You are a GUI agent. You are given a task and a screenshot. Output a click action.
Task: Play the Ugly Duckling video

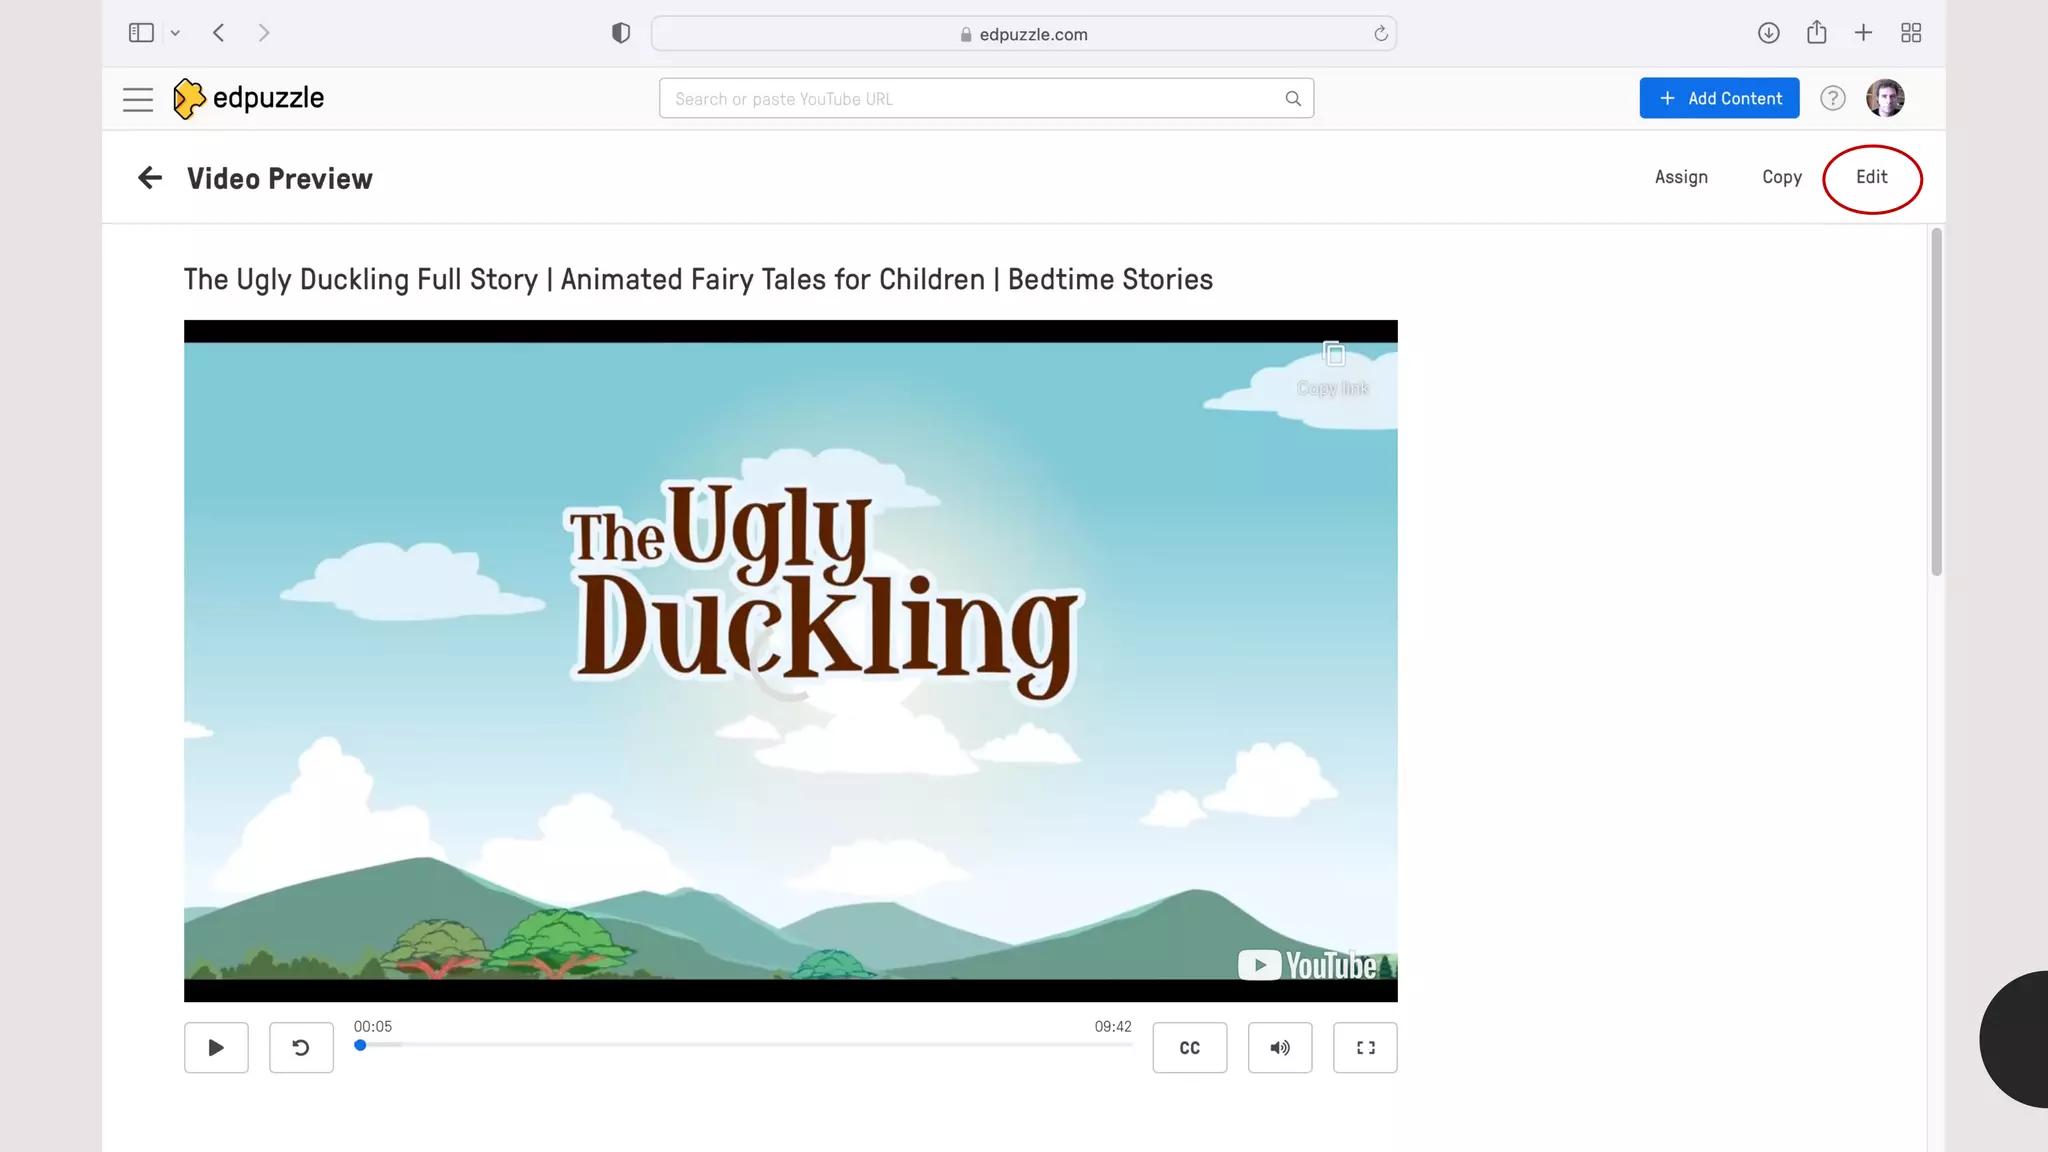tap(216, 1047)
